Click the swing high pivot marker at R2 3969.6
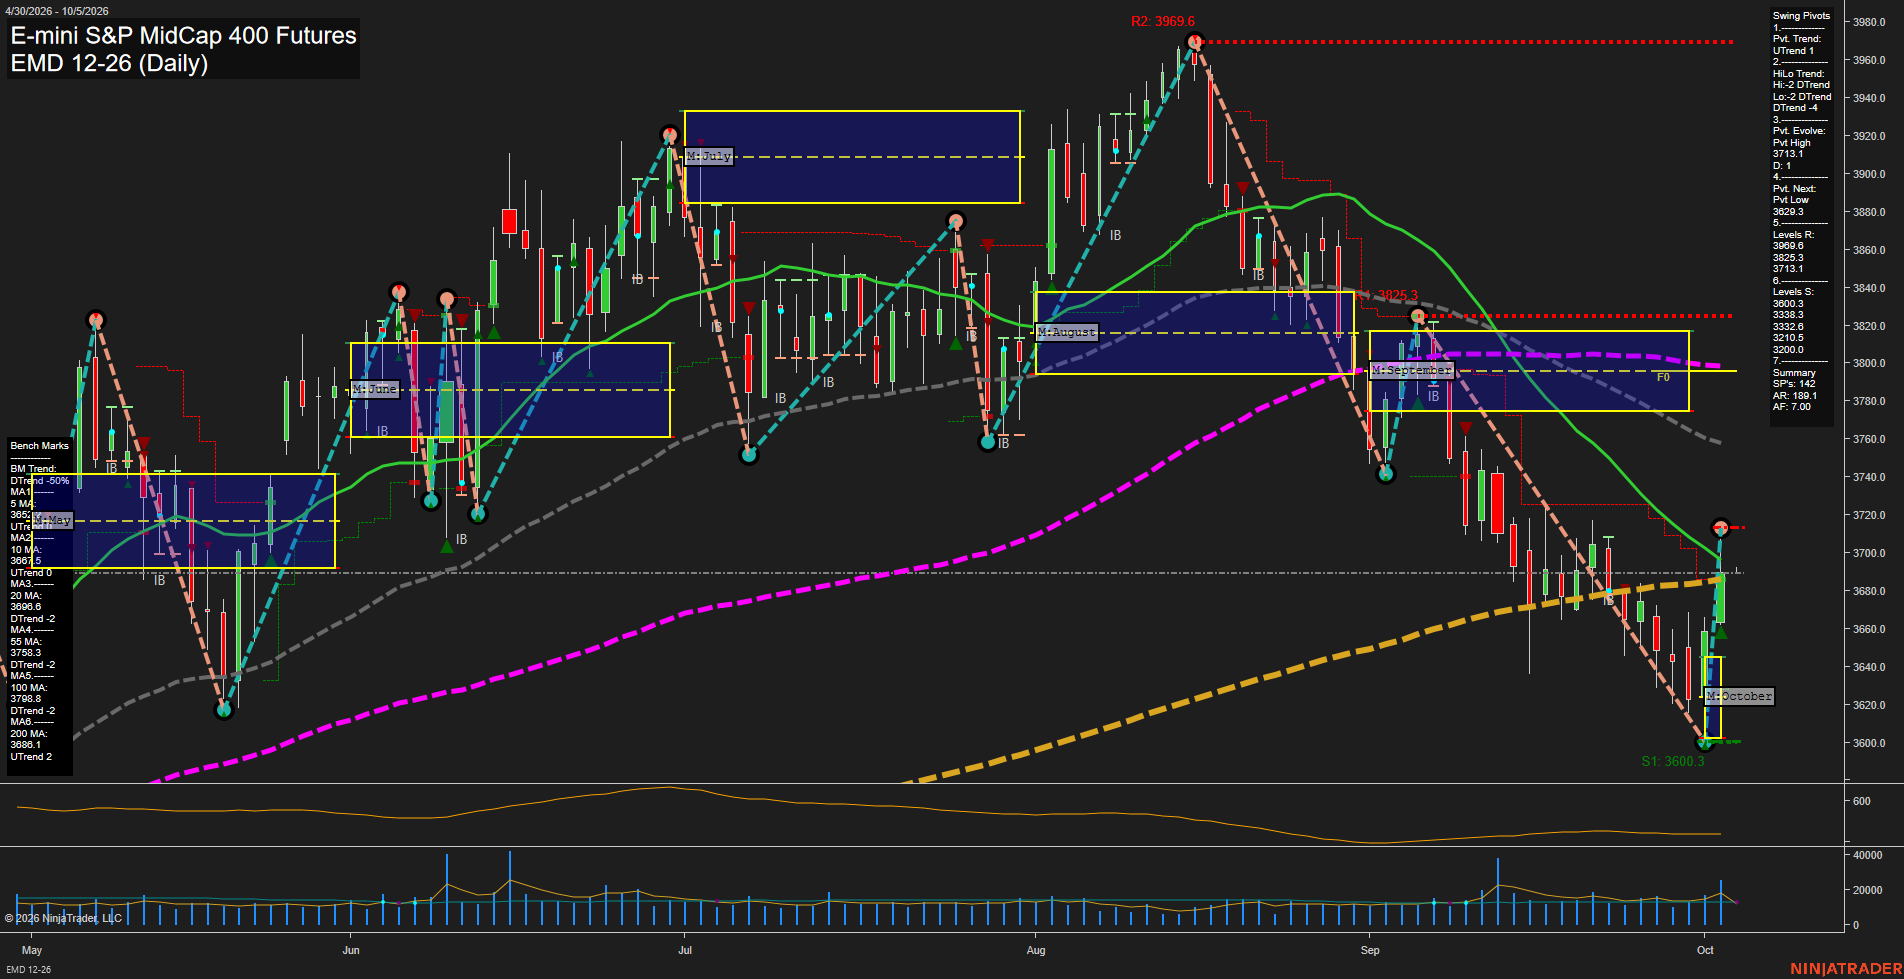This screenshot has height=979, width=1904. pyautogui.click(x=1194, y=42)
